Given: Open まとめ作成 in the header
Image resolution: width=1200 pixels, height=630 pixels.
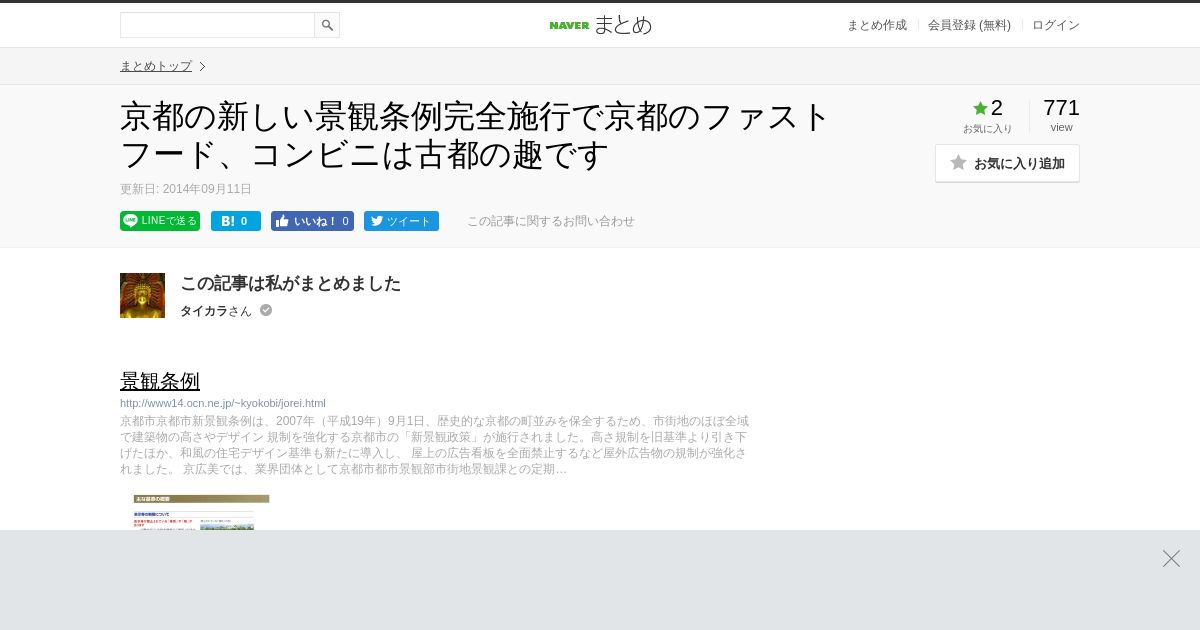Looking at the screenshot, I should click(877, 25).
